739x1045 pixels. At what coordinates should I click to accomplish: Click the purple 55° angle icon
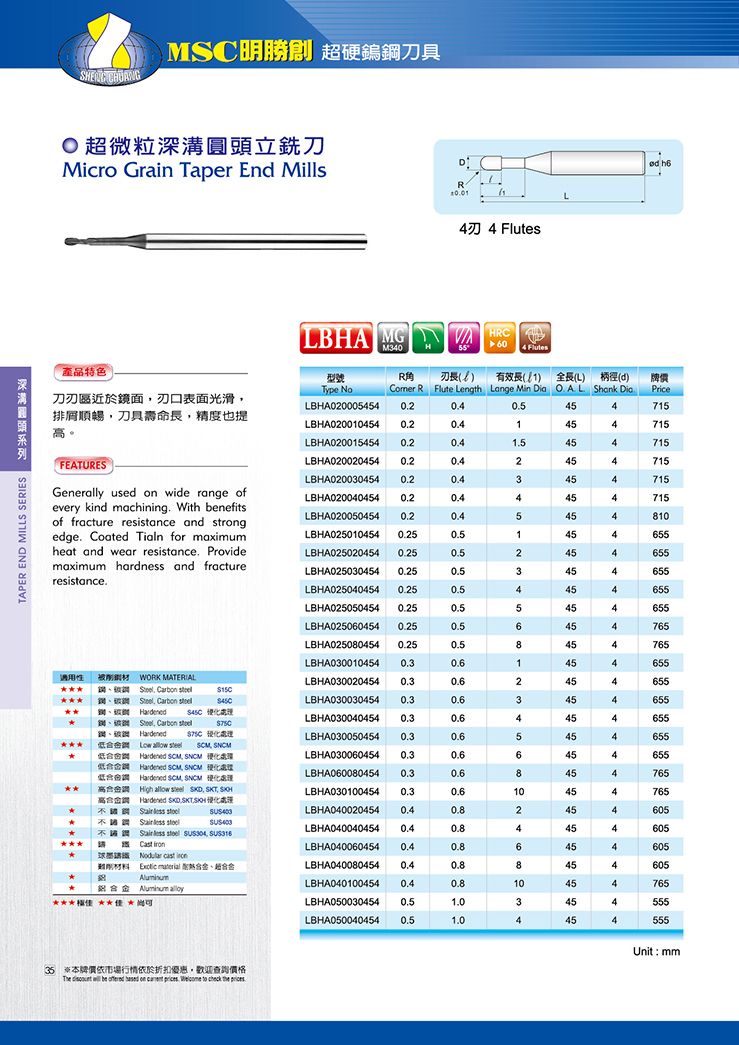[x=464, y=338]
